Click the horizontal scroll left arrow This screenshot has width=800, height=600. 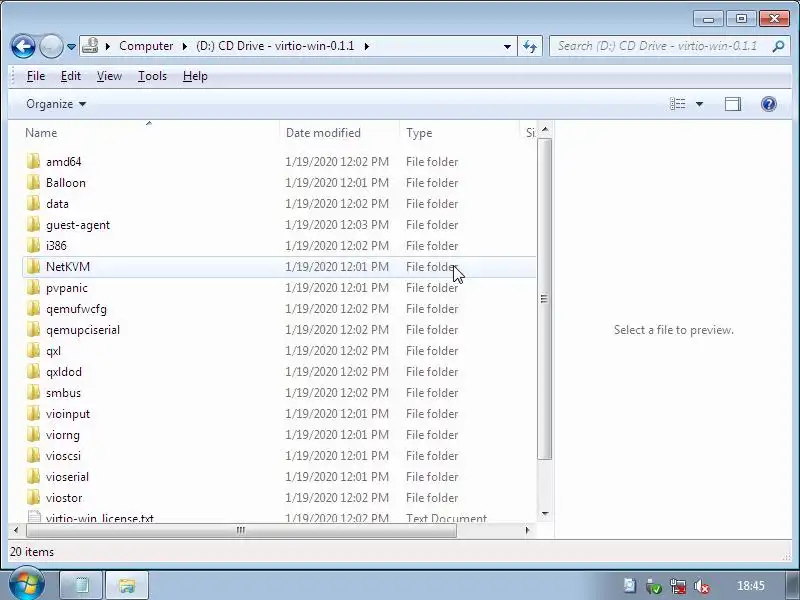pos(16,531)
